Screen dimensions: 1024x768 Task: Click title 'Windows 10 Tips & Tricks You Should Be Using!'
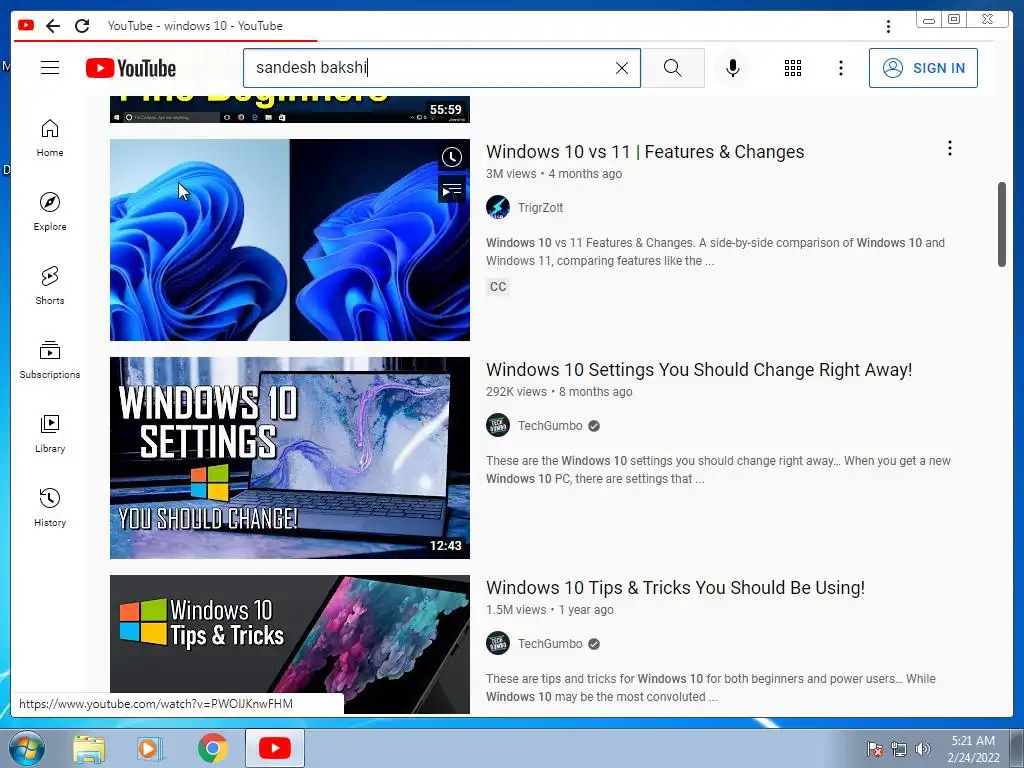tap(675, 588)
